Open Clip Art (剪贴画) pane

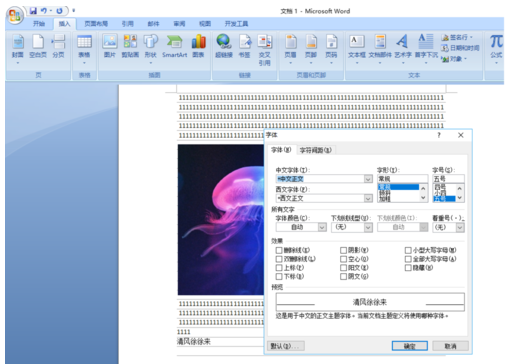pyautogui.click(x=130, y=47)
